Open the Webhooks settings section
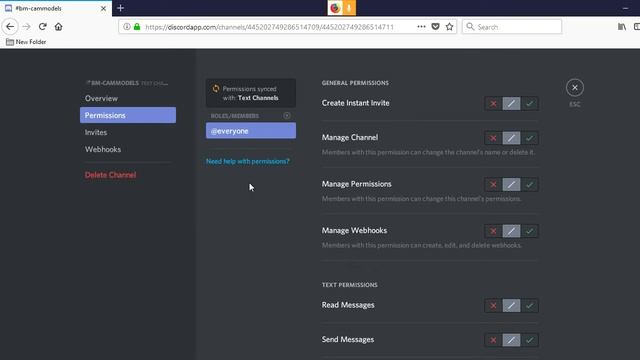 pyautogui.click(x=128, y=149)
